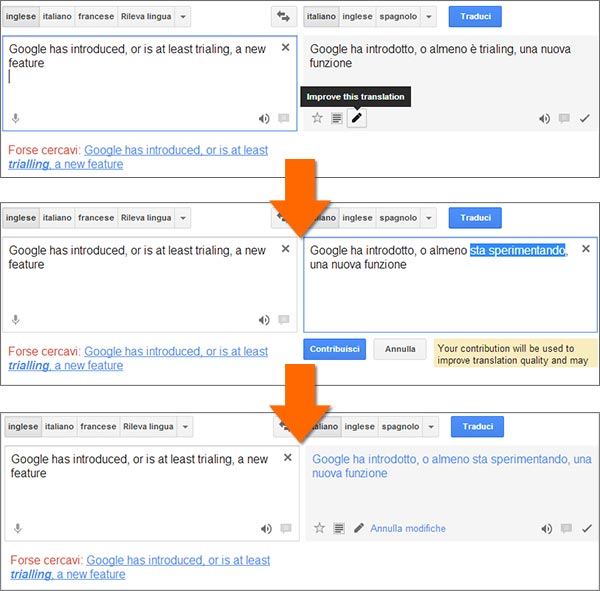The height and width of the screenshot is (591, 600).
Task: Click the checkmark rating icon in top panel
Action: coord(584,118)
